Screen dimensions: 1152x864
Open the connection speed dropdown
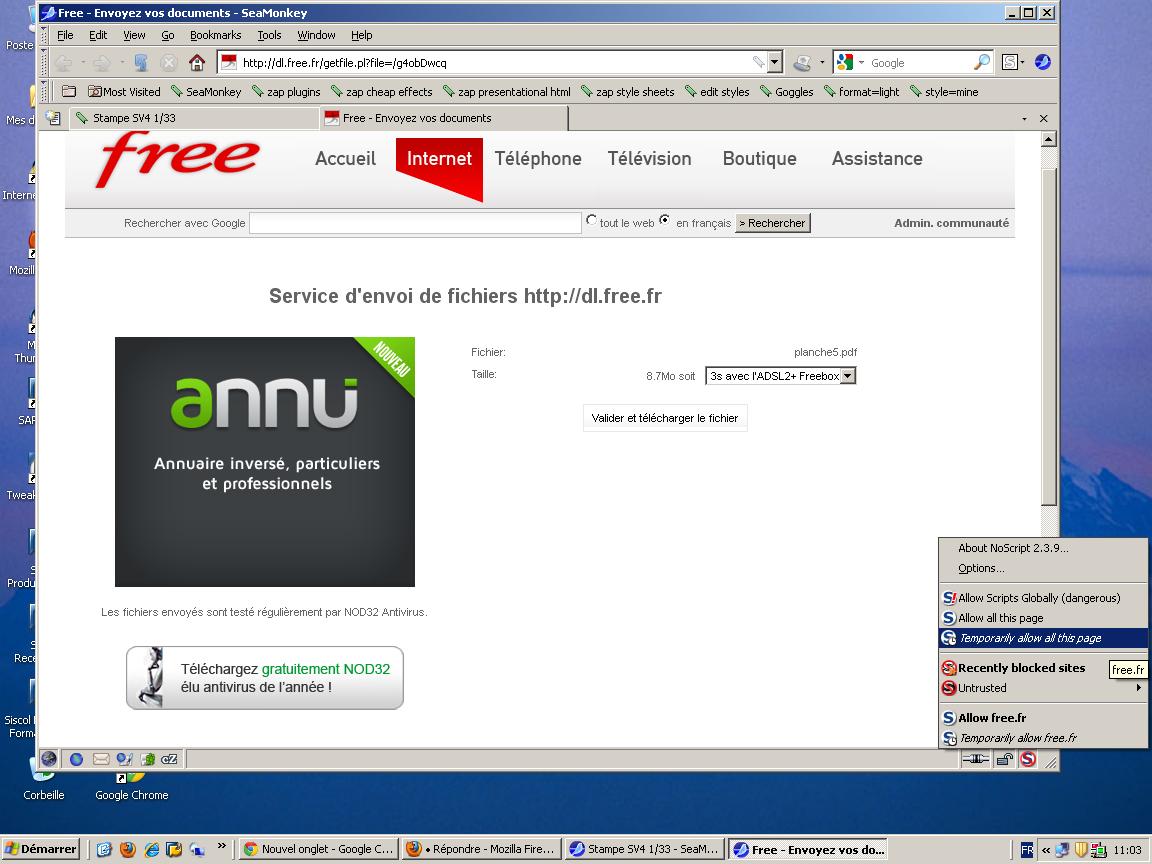point(848,376)
